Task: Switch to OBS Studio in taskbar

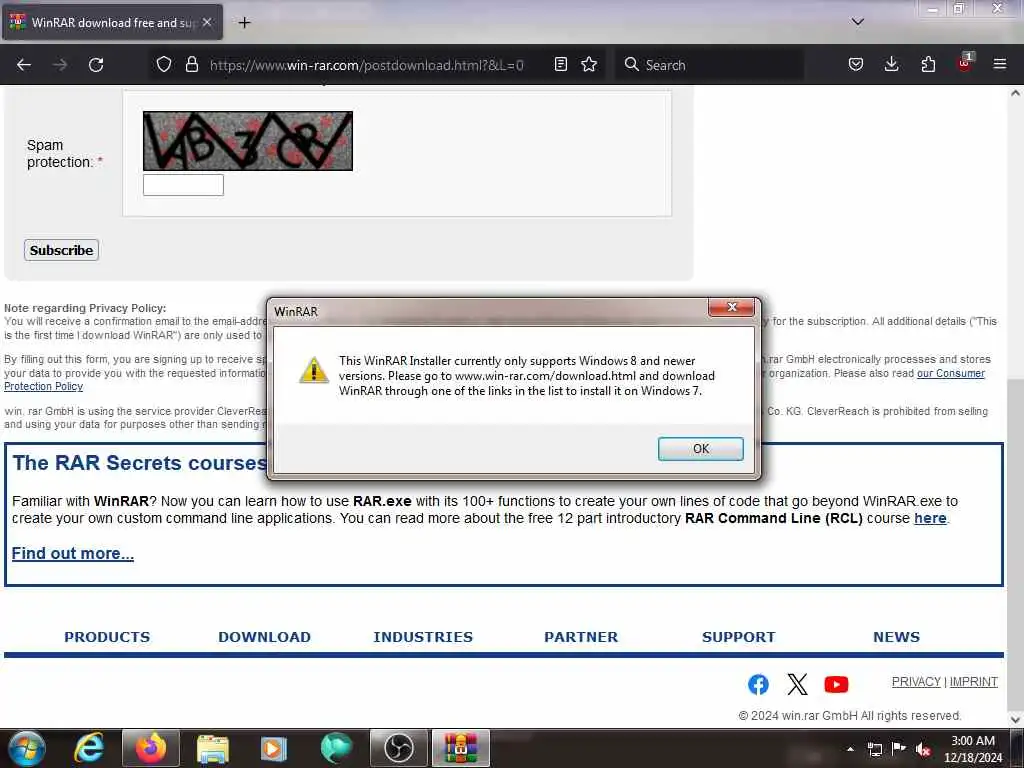Action: pos(398,748)
